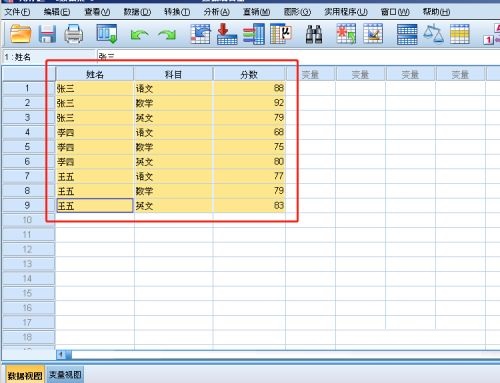
Task: Open the 实用程序(U) menu
Action: [346, 12]
